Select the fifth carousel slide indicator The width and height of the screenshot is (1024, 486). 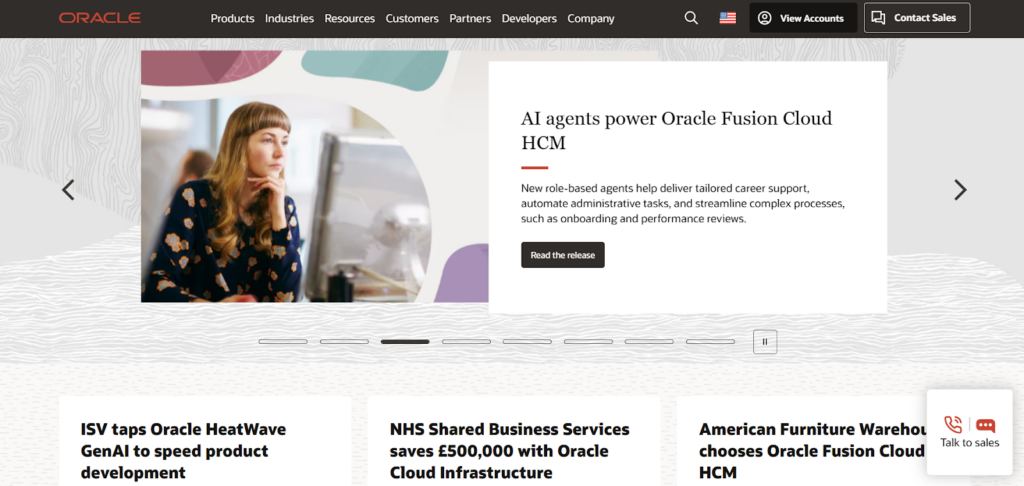[x=527, y=342]
